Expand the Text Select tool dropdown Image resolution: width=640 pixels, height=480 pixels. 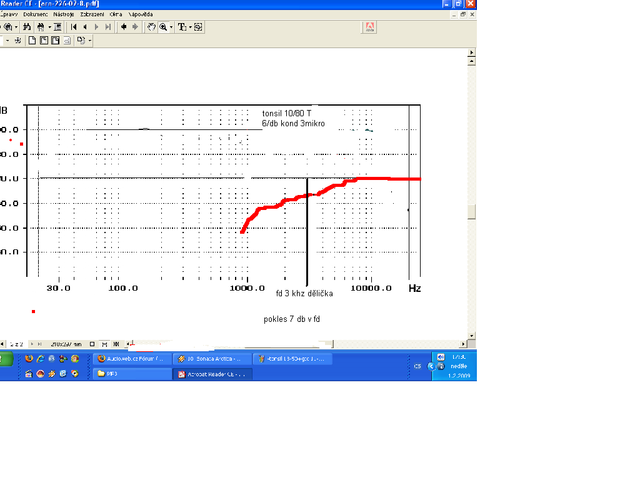[x=190, y=27]
